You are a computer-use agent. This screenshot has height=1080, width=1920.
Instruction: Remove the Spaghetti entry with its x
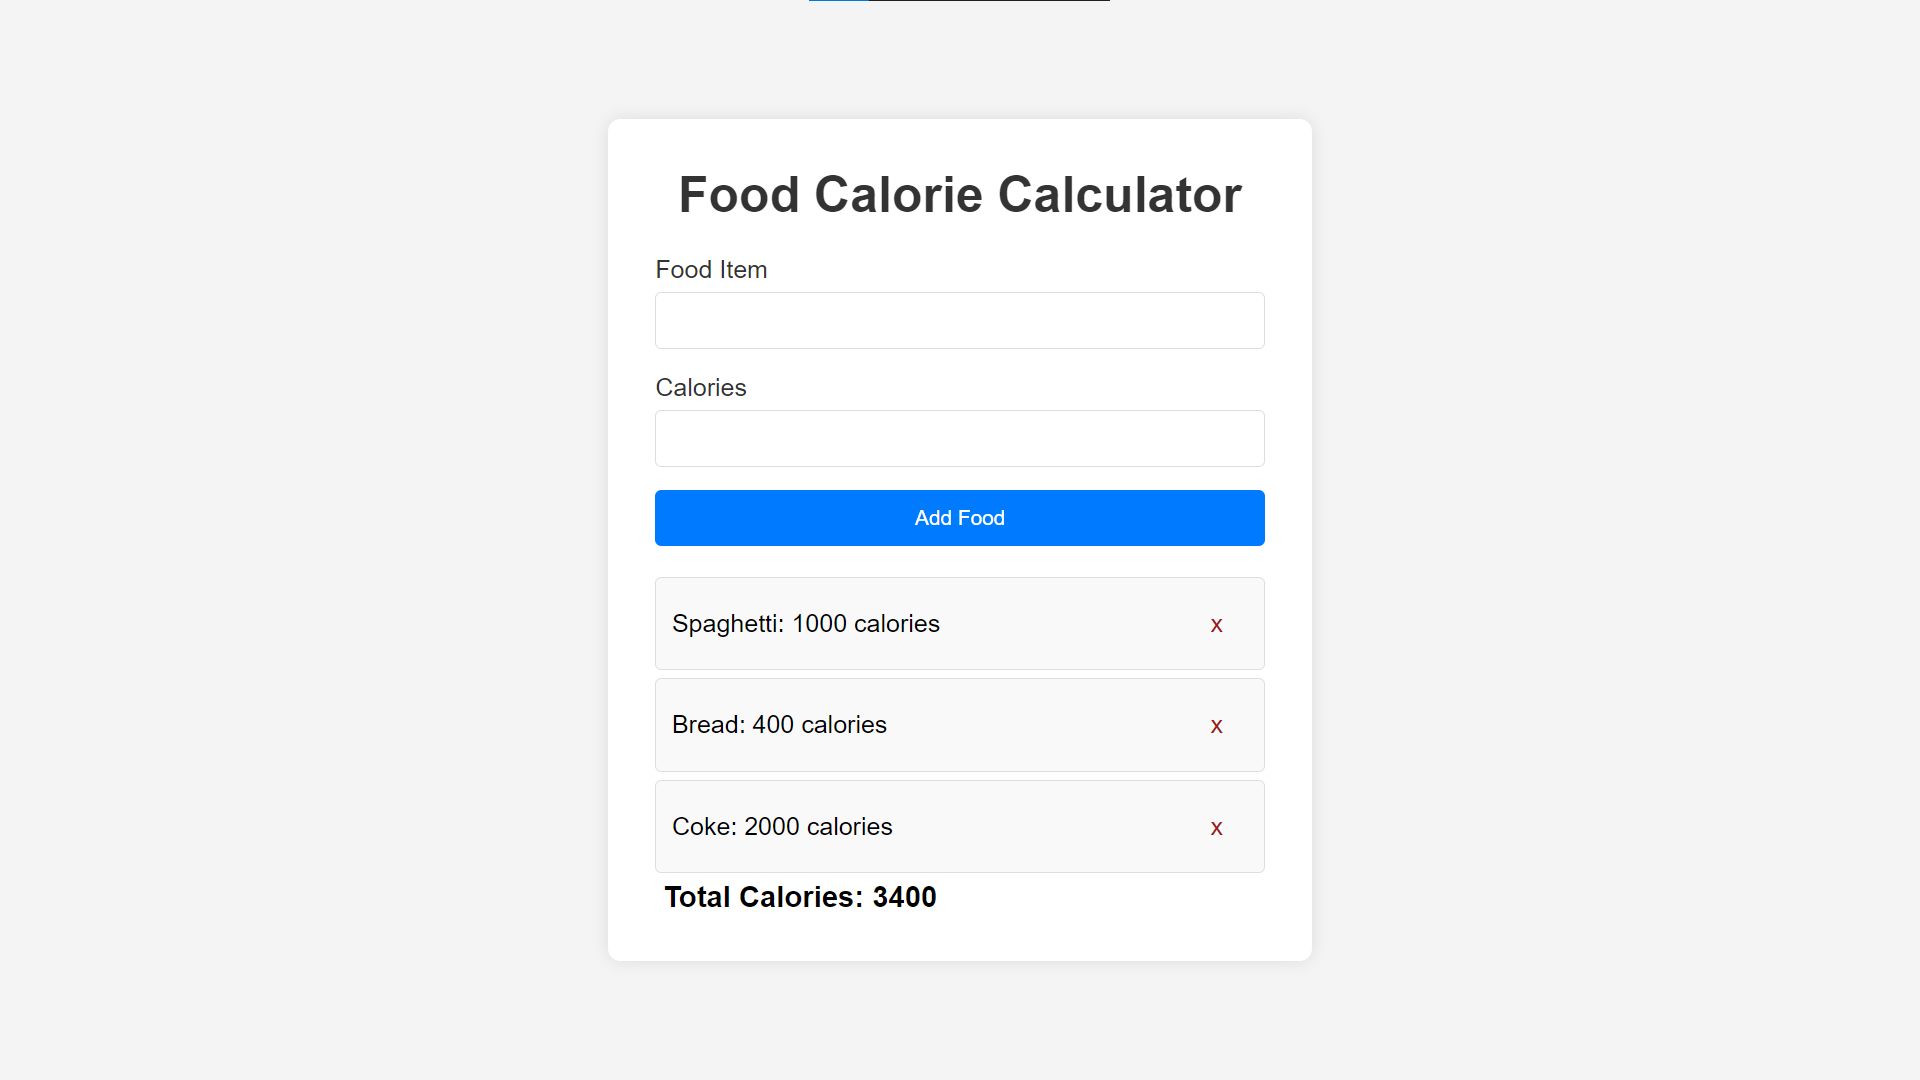click(x=1216, y=625)
